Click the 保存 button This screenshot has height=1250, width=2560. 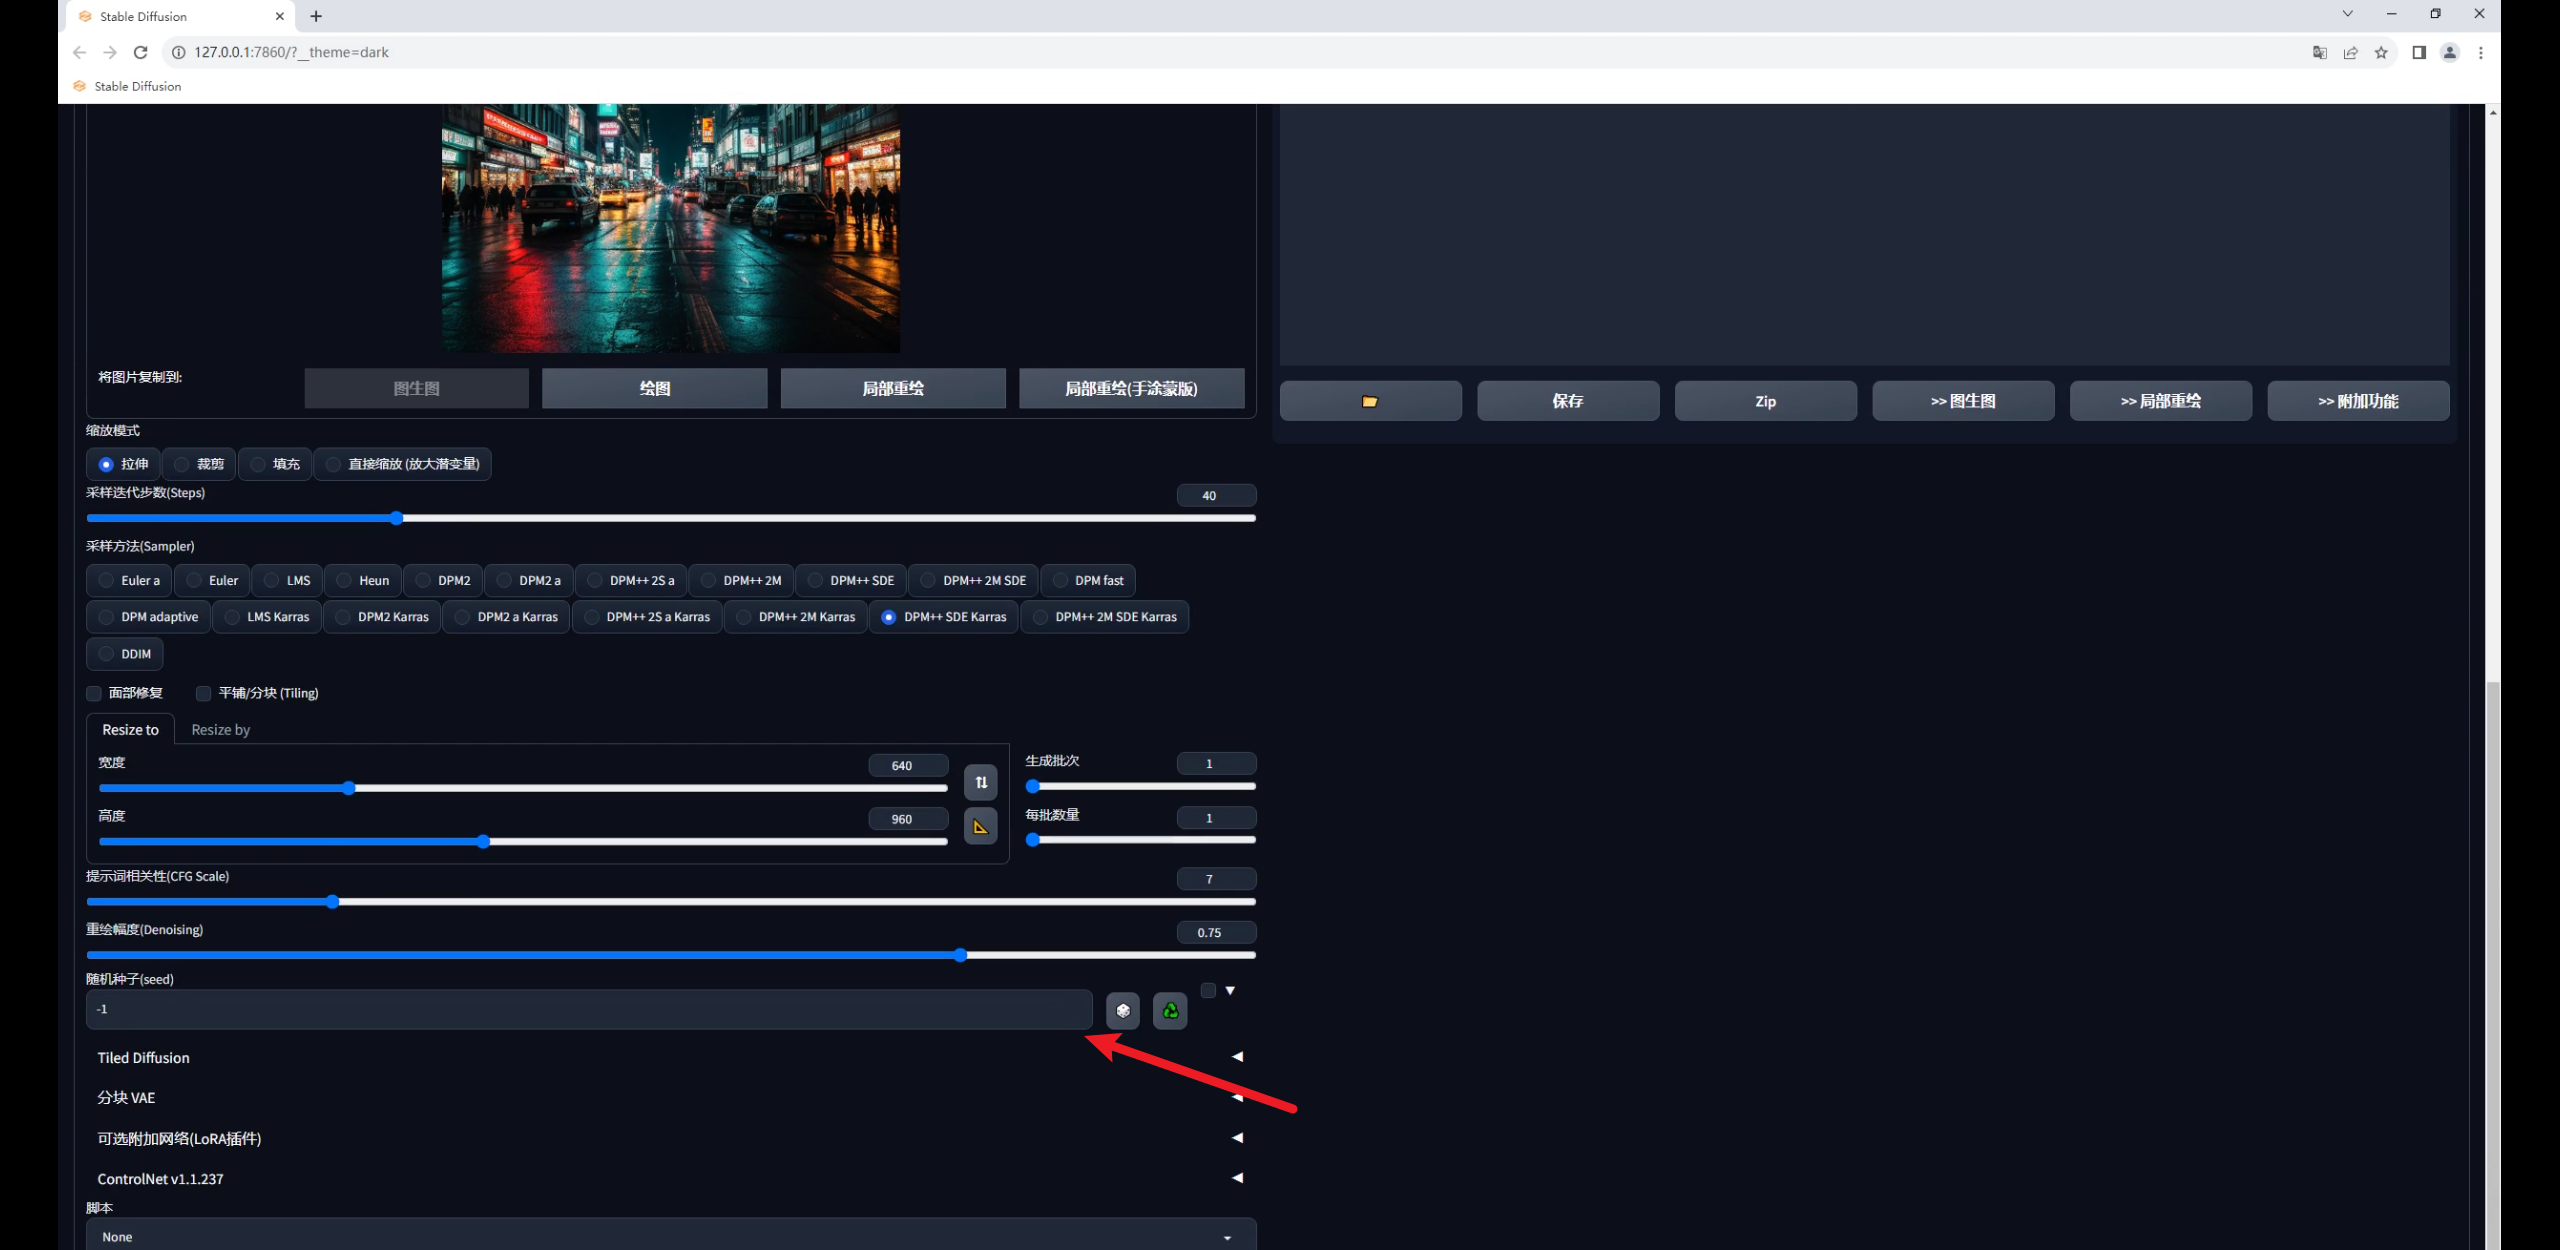coord(1568,401)
